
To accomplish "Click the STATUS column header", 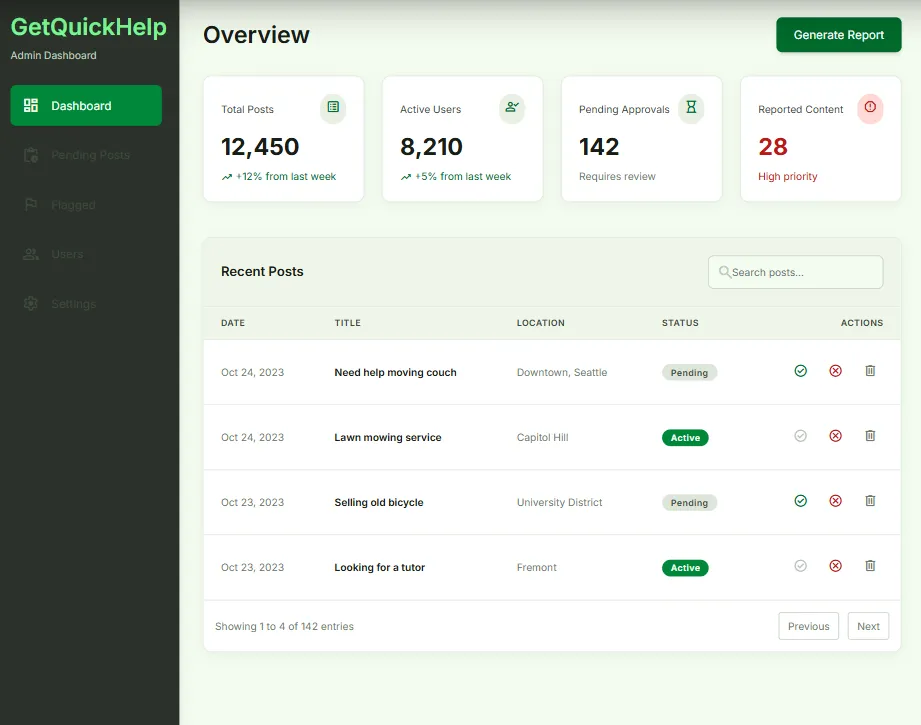I will tap(680, 323).
